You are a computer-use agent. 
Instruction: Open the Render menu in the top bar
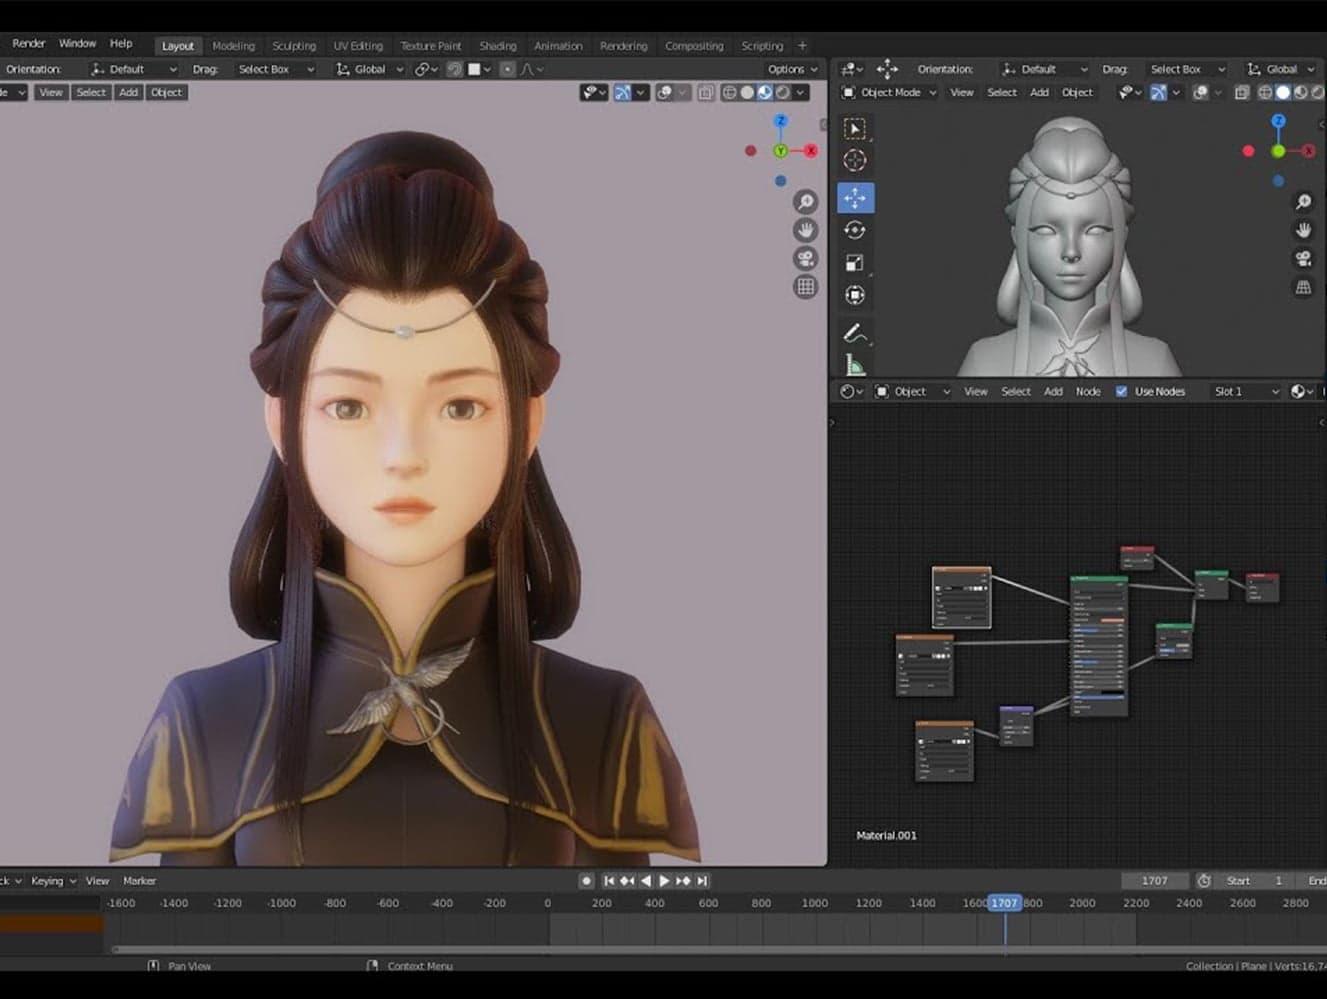point(28,42)
